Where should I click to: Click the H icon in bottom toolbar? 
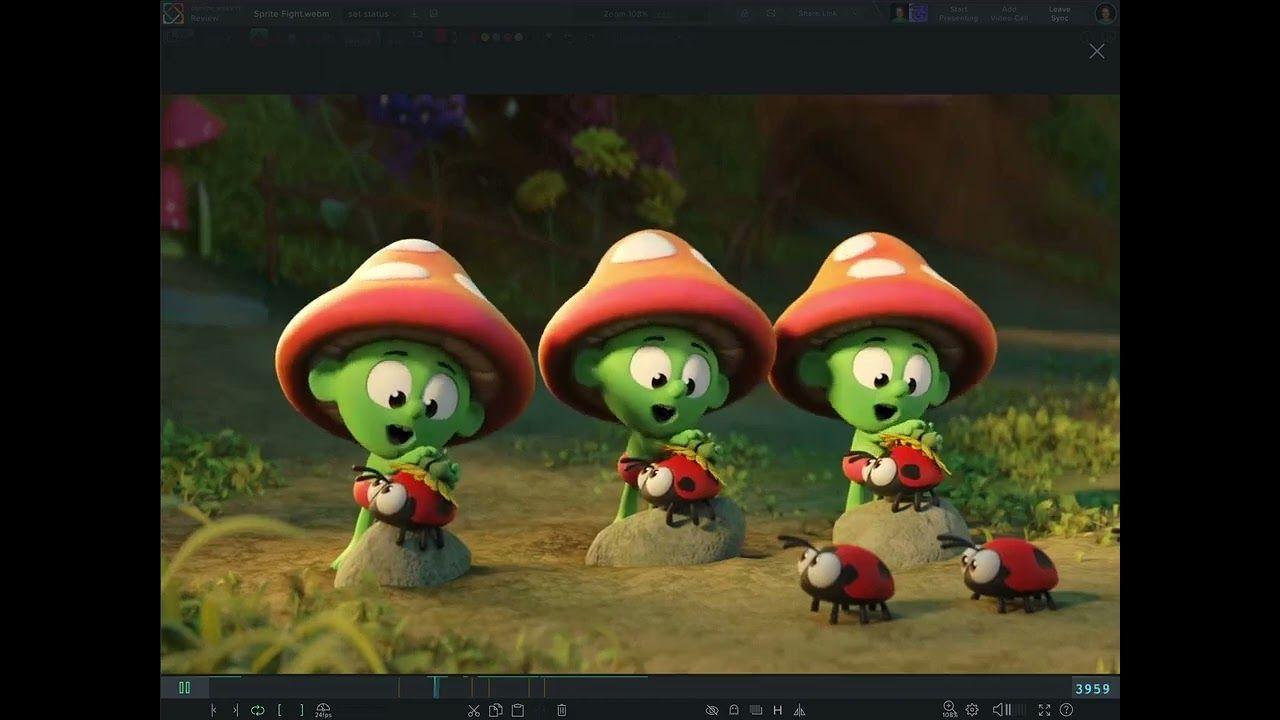(777, 710)
